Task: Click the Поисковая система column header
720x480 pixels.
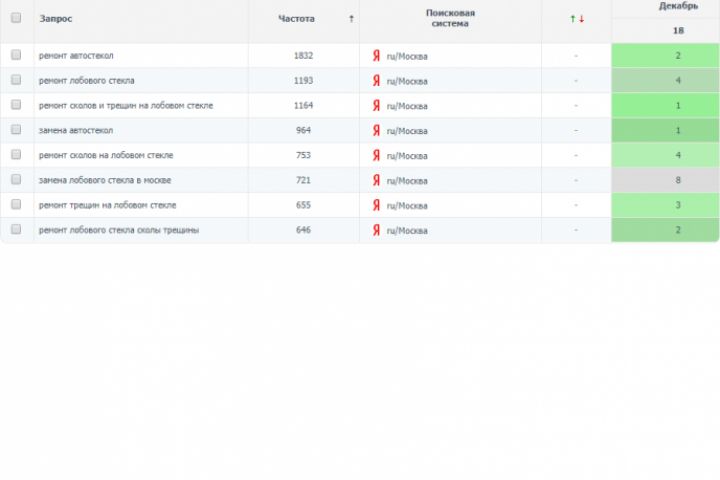Action: tap(450, 18)
